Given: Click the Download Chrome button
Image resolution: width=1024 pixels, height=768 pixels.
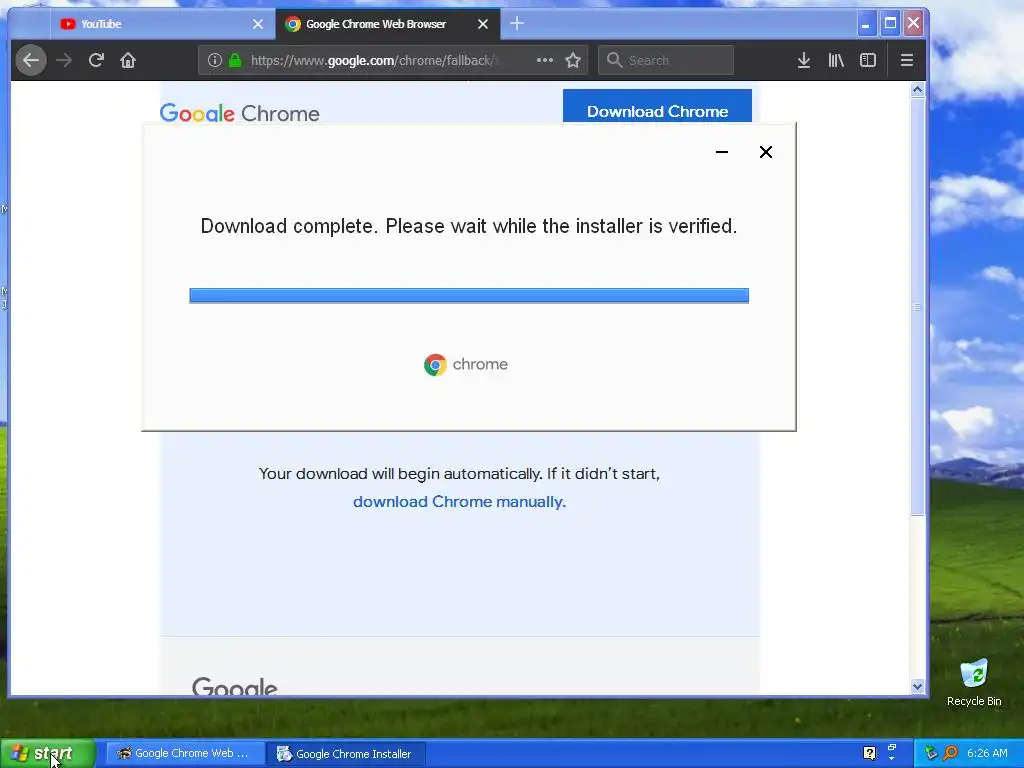Looking at the screenshot, I should [x=657, y=106].
